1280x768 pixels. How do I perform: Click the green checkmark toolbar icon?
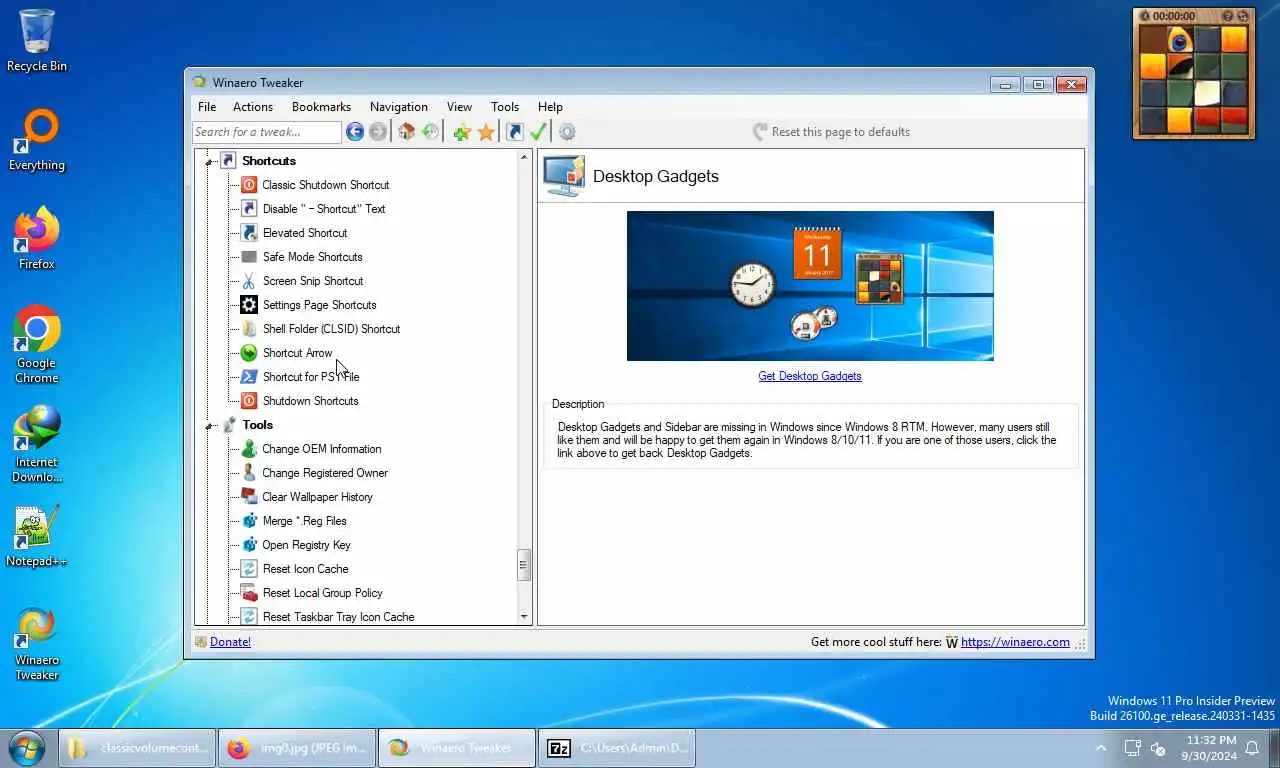tap(538, 132)
